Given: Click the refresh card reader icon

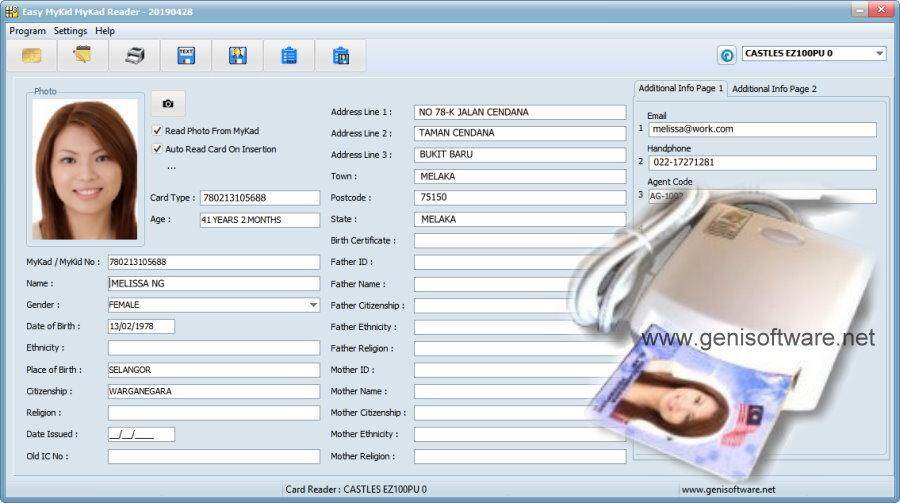Looking at the screenshot, I should click(x=727, y=55).
